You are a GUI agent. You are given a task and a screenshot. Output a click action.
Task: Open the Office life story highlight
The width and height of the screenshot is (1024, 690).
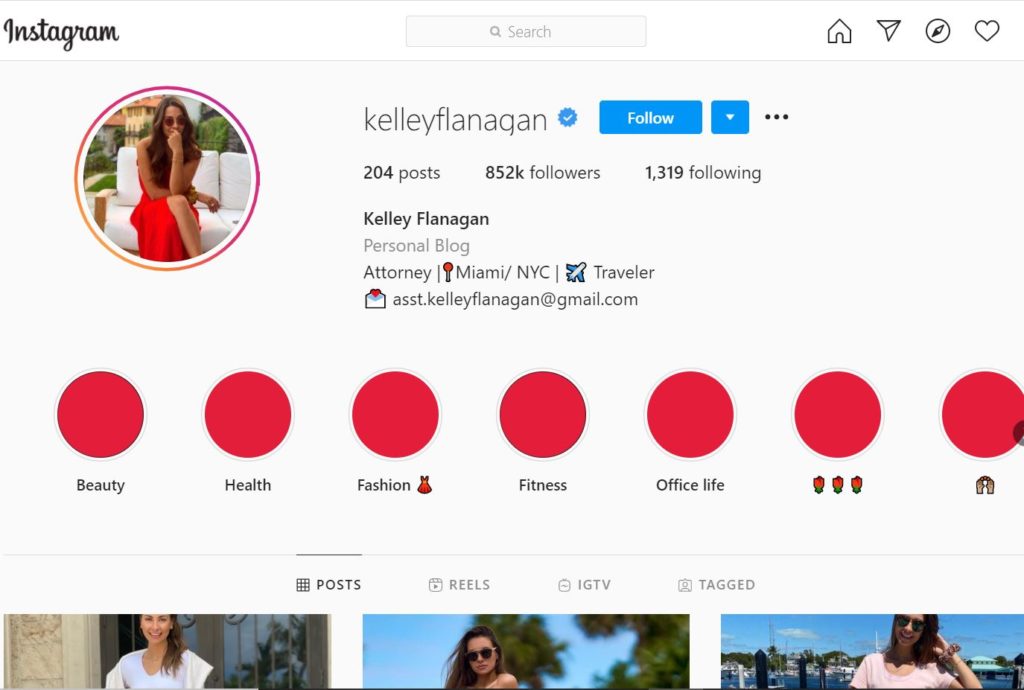coord(690,415)
